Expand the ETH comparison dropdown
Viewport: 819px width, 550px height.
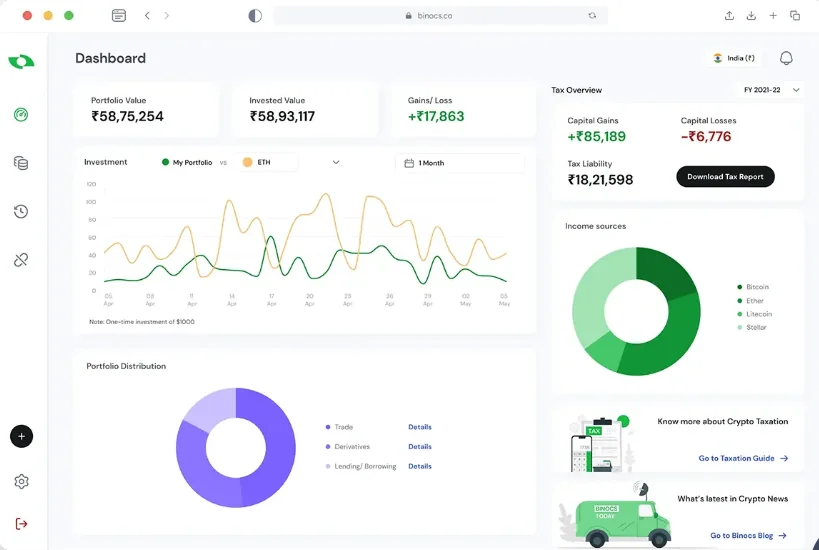click(x=336, y=162)
